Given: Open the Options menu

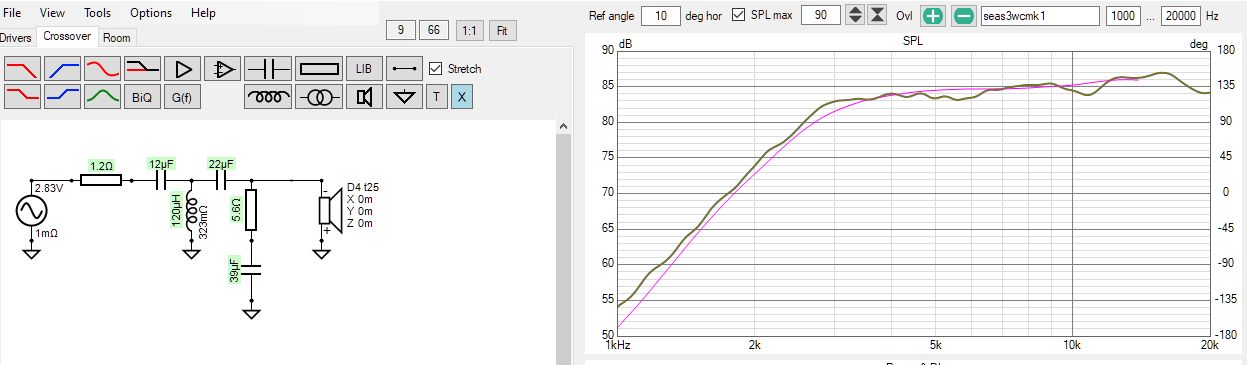Looking at the screenshot, I should tap(151, 13).
